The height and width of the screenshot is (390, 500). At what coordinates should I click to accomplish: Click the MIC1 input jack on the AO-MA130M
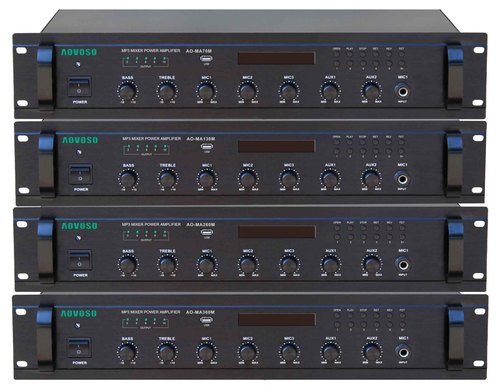(402, 179)
